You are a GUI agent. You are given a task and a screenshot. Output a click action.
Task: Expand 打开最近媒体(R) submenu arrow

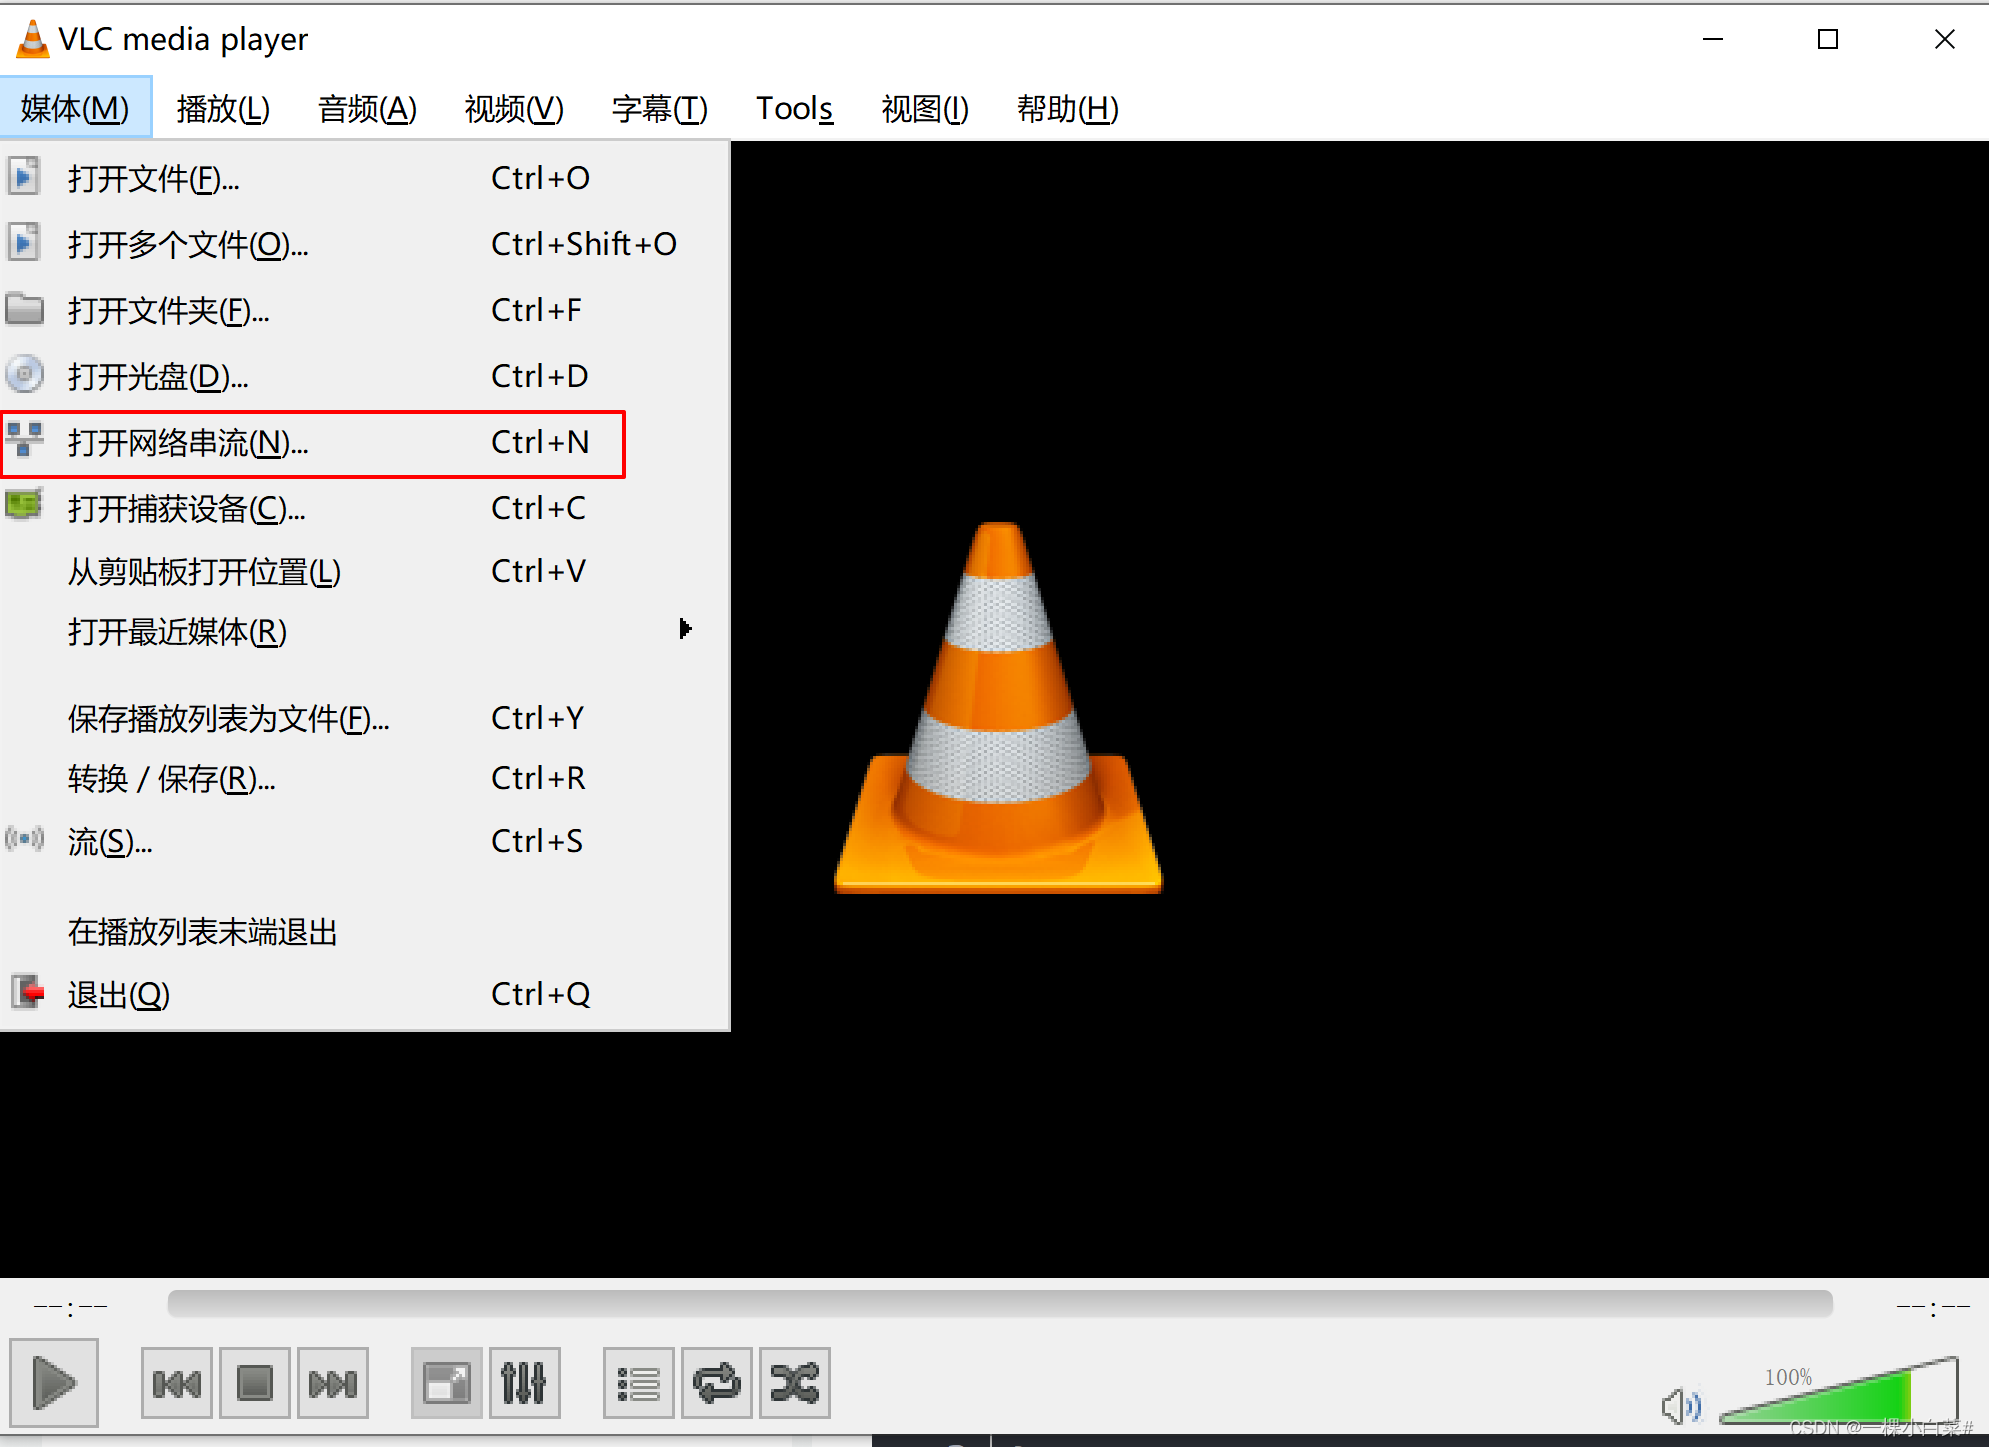click(x=685, y=629)
